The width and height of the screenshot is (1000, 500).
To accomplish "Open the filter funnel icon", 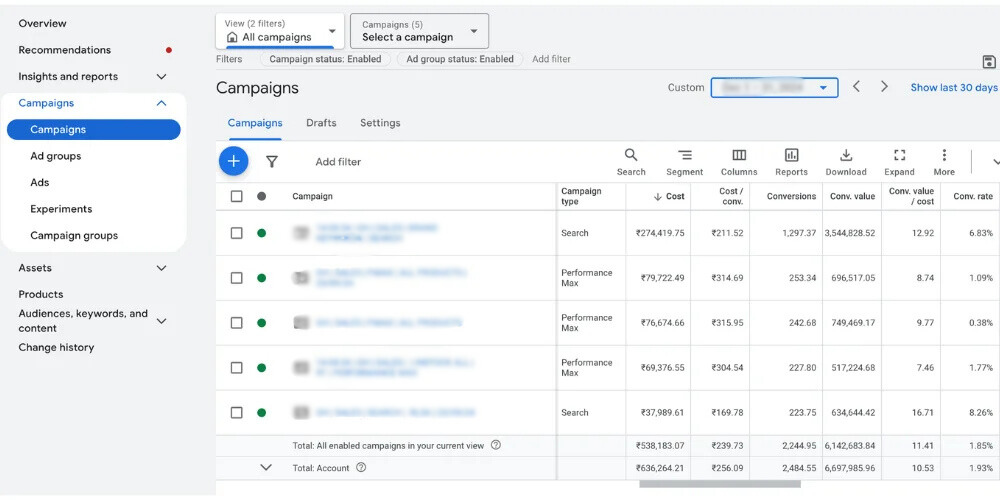I will [271, 161].
